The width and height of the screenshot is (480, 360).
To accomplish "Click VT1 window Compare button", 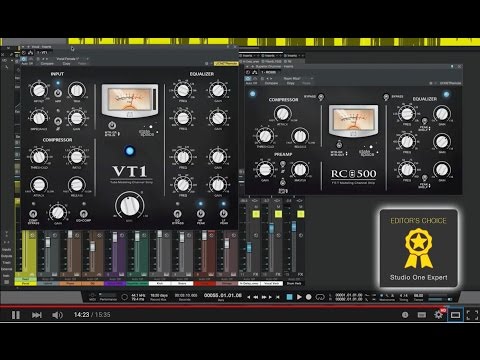I will 47,63.
